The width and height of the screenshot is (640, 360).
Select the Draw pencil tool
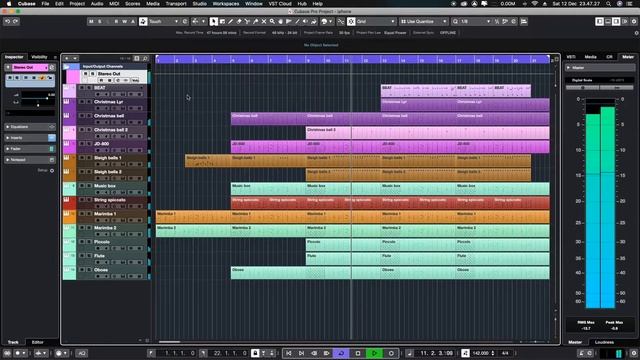click(231, 21)
